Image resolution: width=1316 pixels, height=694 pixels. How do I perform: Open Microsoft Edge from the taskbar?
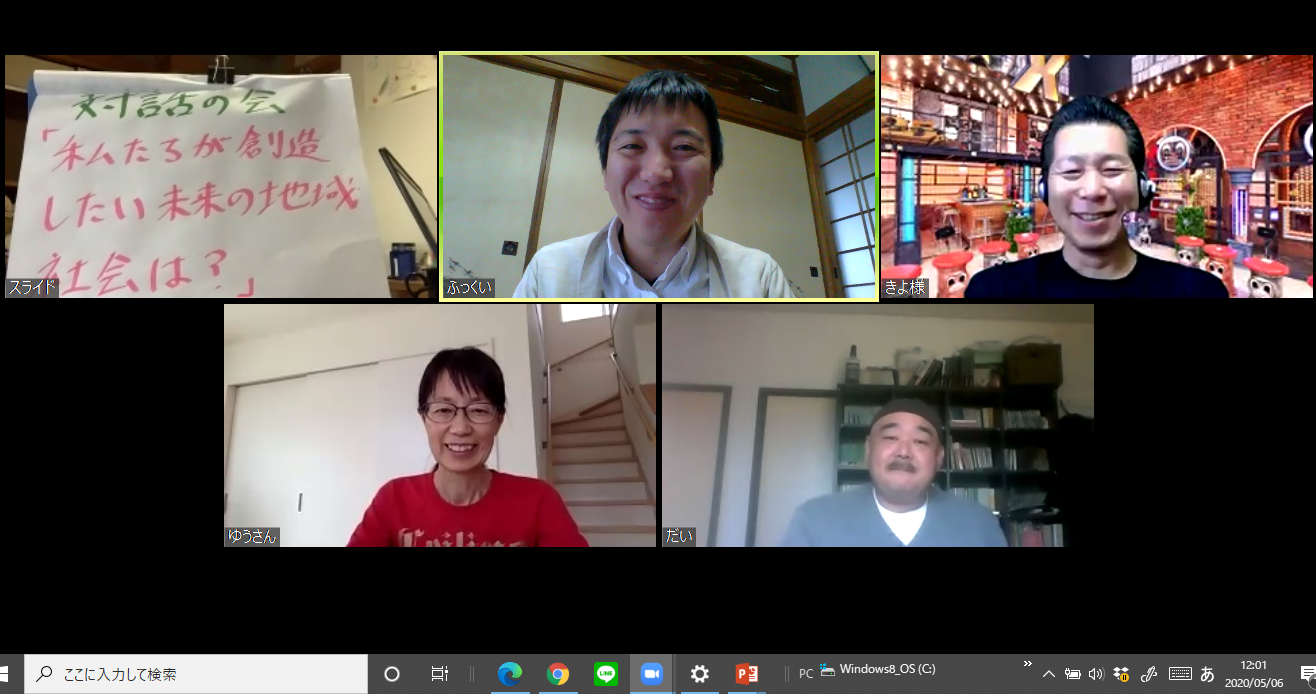pos(510,674)
